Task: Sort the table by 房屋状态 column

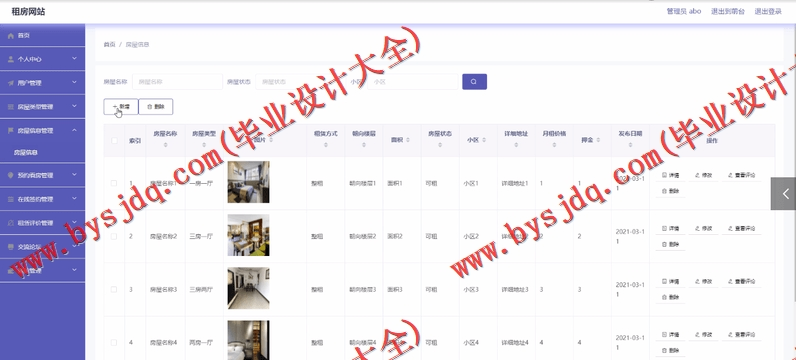Action: click(x=440, y=145)
